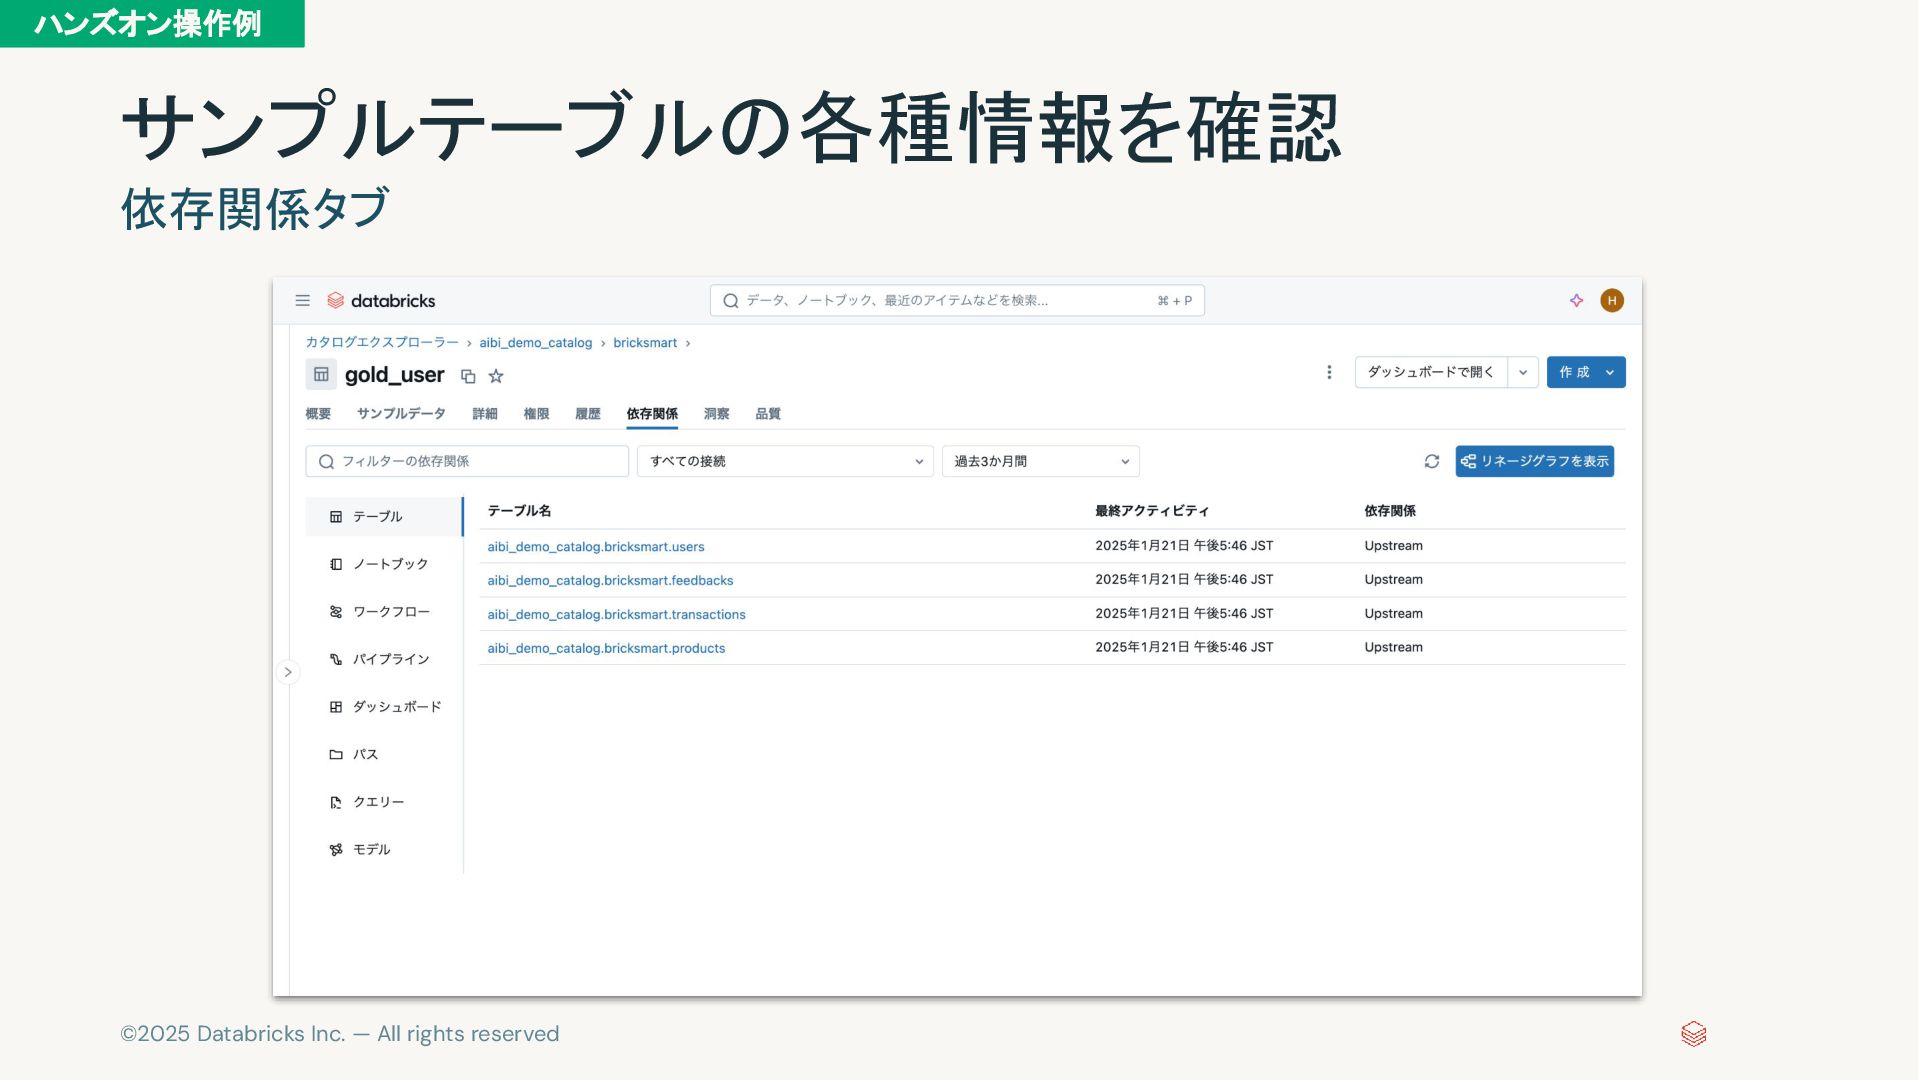This screenshot has height=1080, width=1918.
Task: Switch to the 洞察 tab
Action: point(716,414)
